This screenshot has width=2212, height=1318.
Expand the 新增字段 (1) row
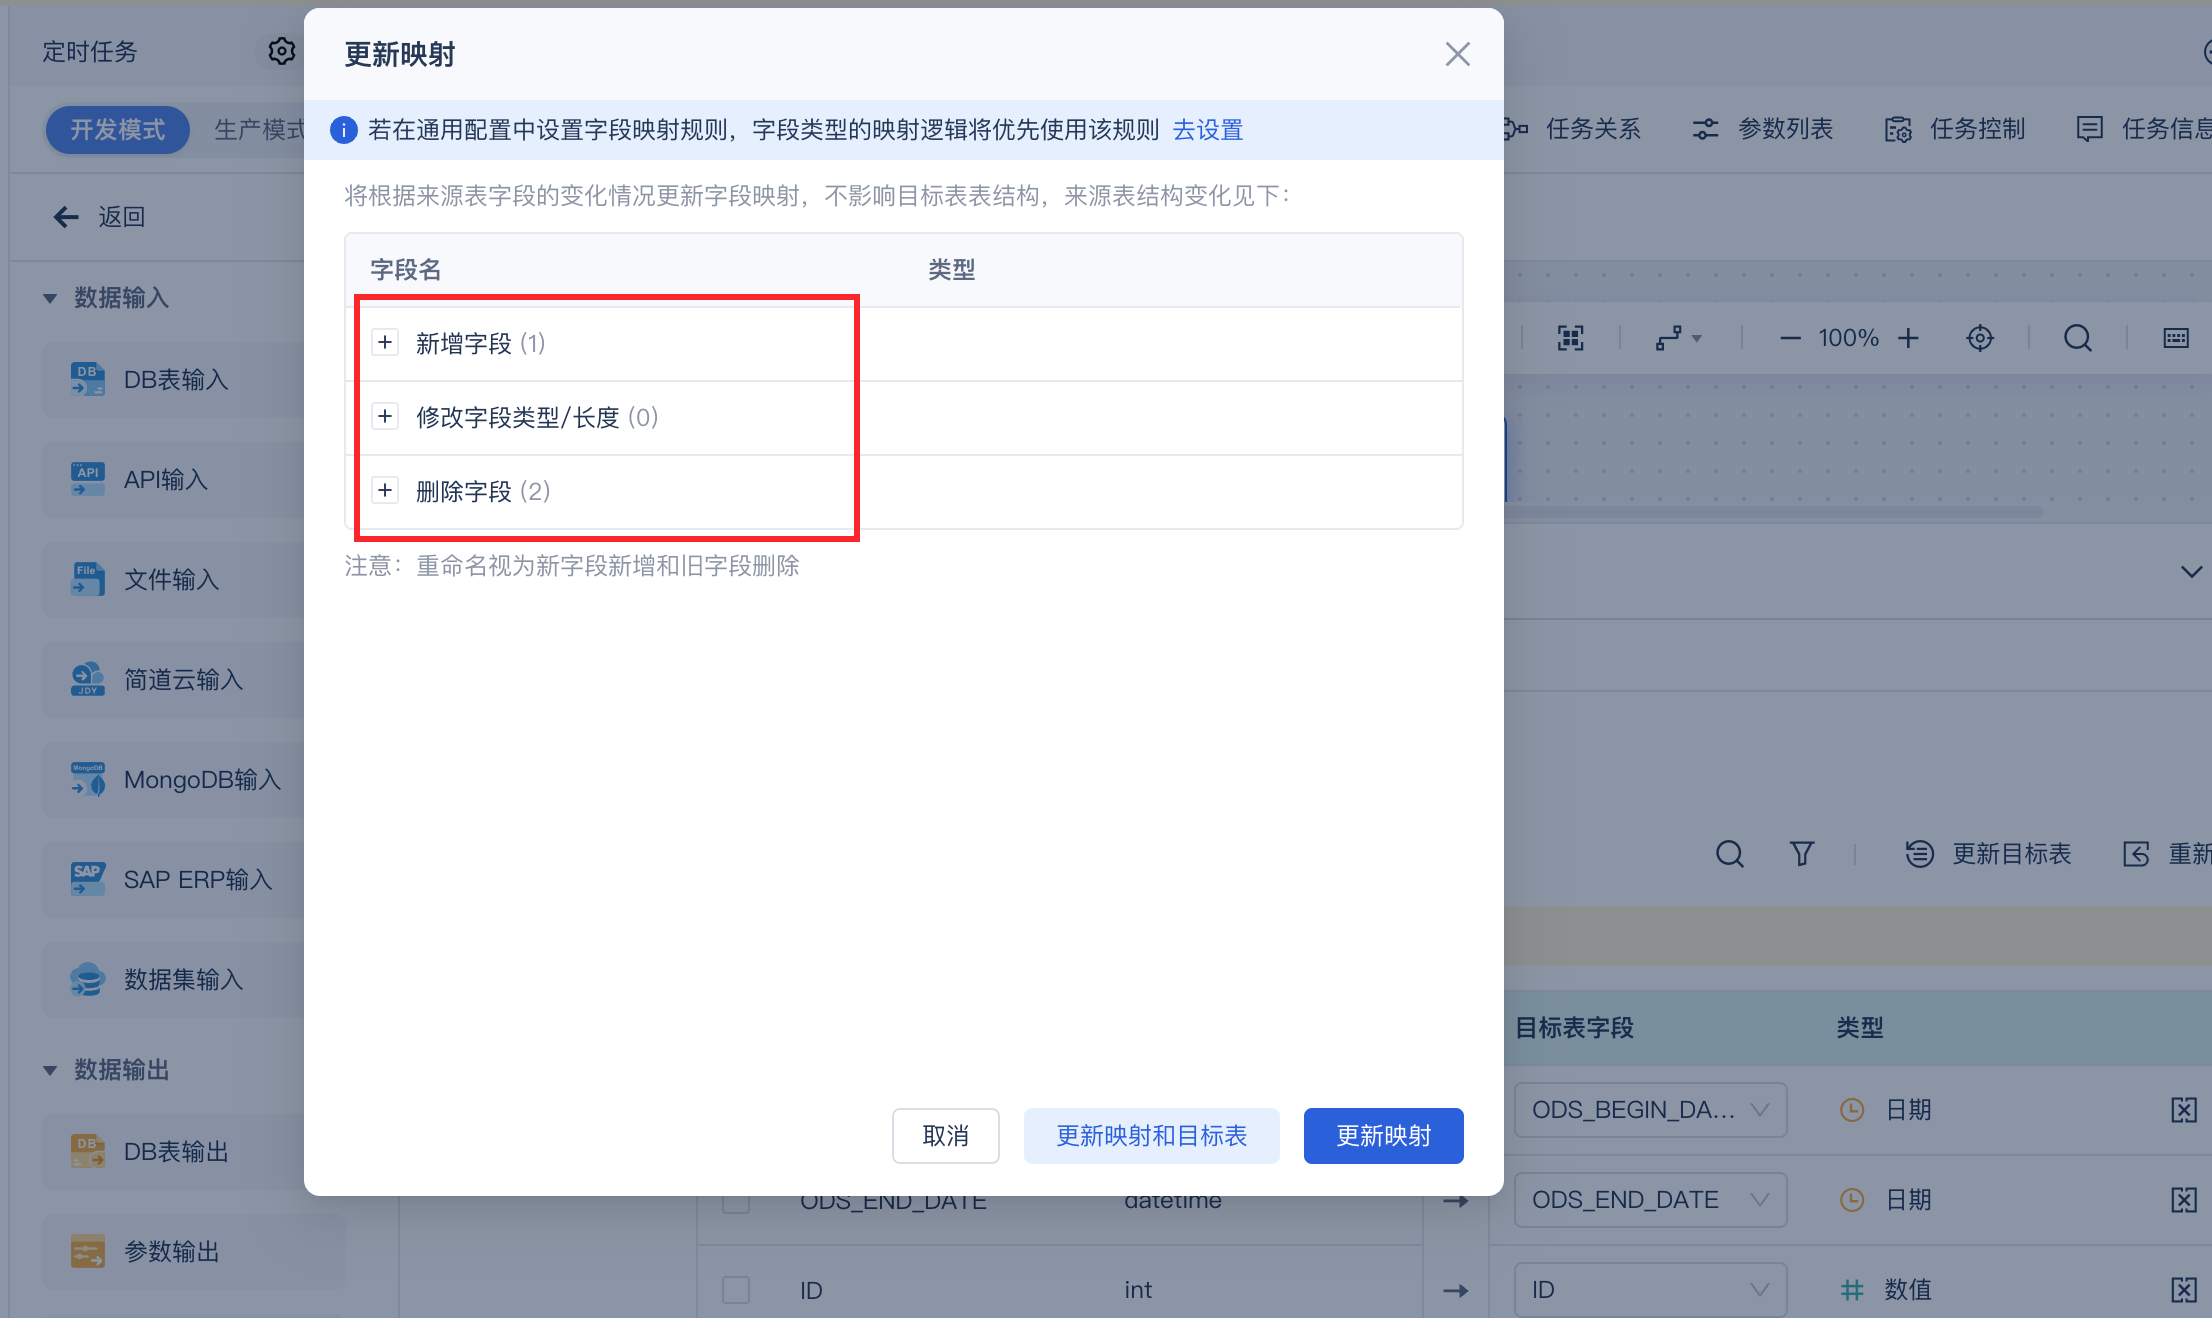pos(385,343)
